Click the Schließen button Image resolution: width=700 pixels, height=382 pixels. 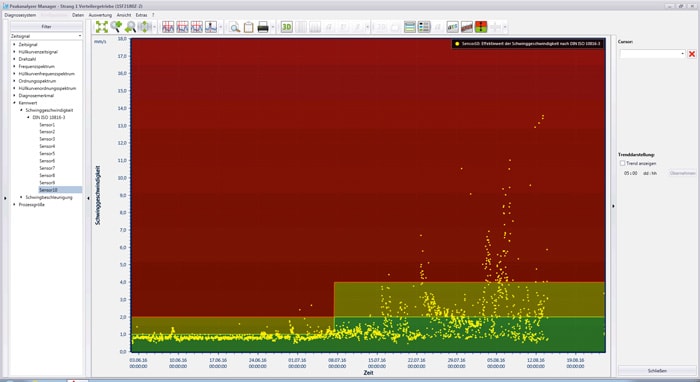pyautogui.click(x=657, y=370)
